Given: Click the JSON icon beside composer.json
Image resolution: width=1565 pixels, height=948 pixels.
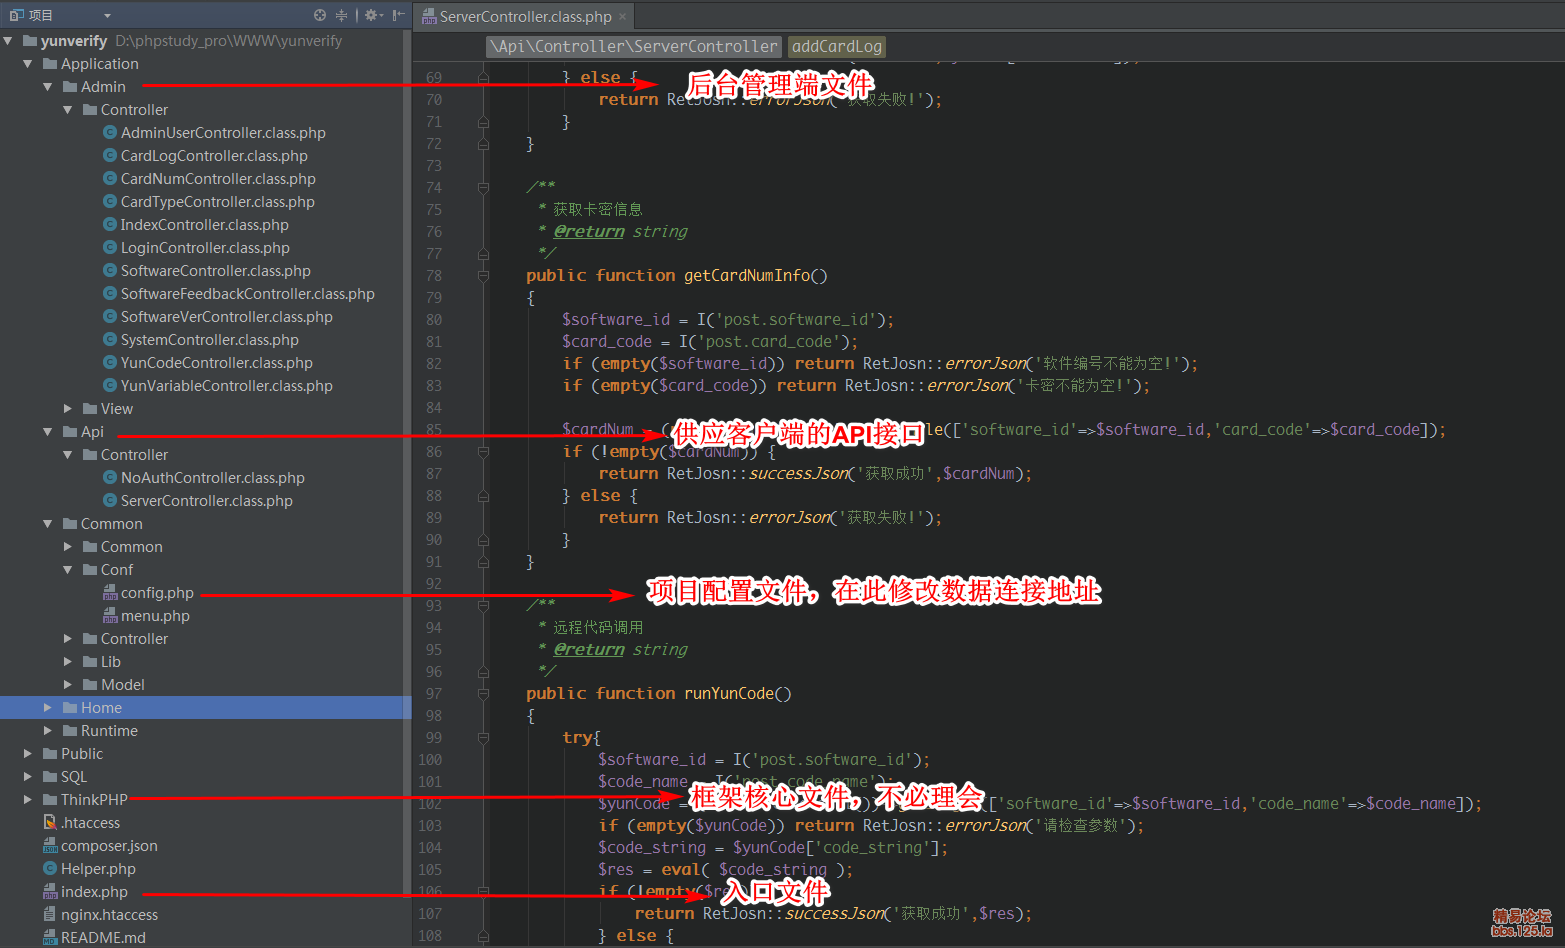Looking at the screenshot, I should tap(50, 846).
